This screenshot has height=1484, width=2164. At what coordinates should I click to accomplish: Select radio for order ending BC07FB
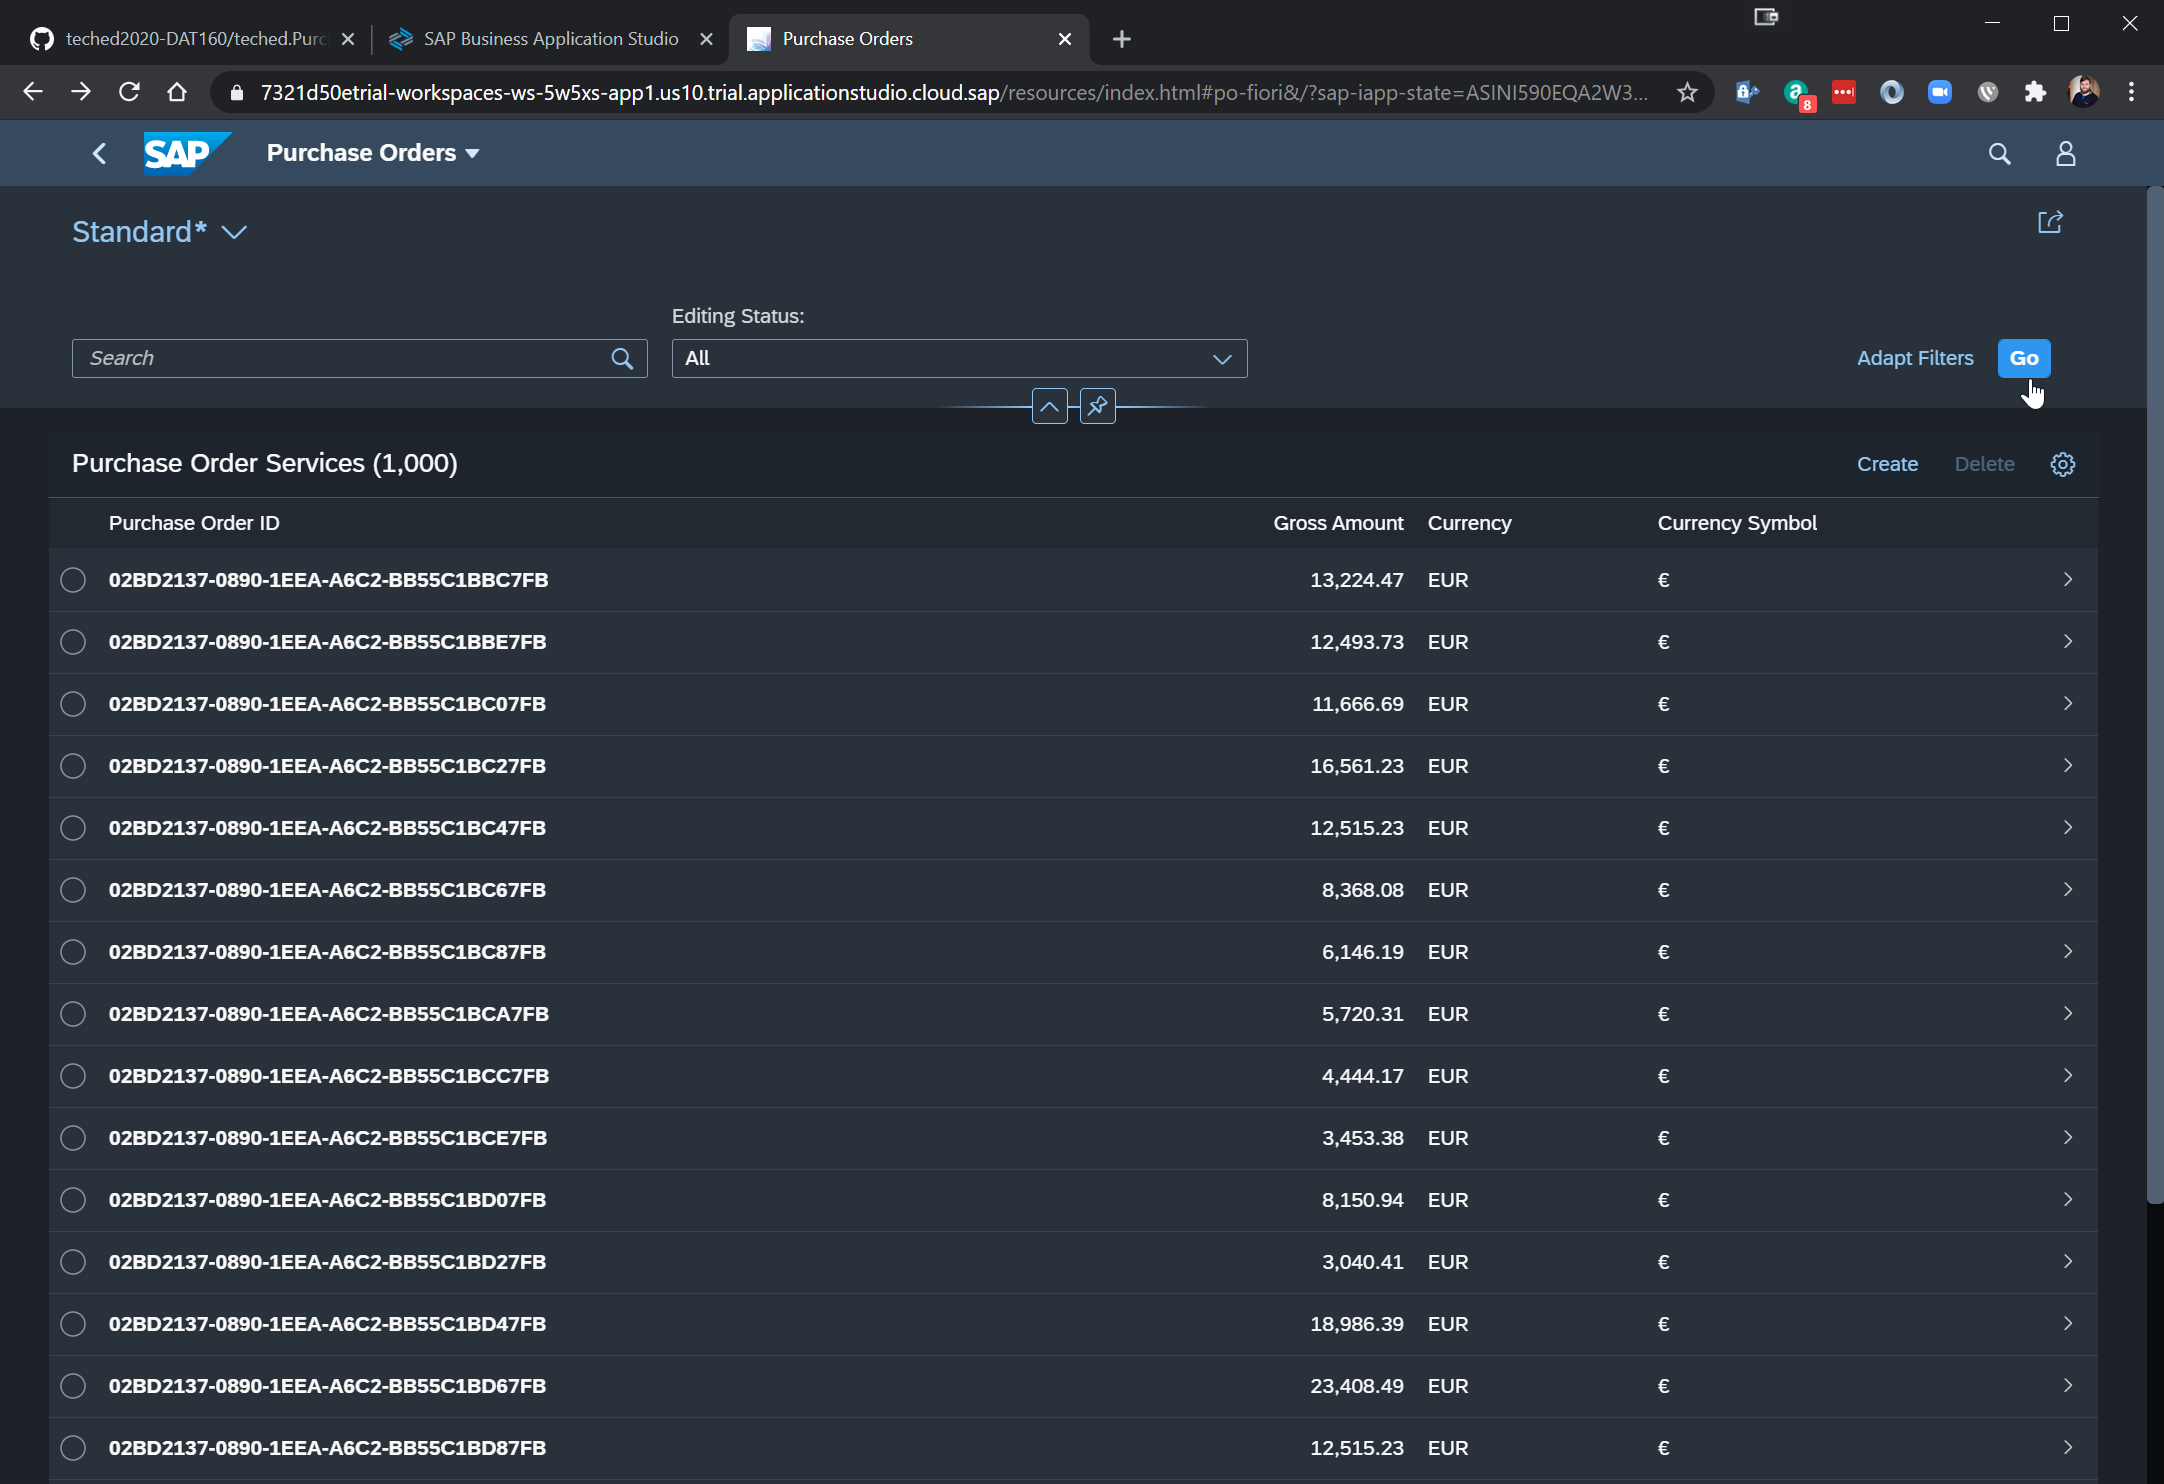point(73,704)
